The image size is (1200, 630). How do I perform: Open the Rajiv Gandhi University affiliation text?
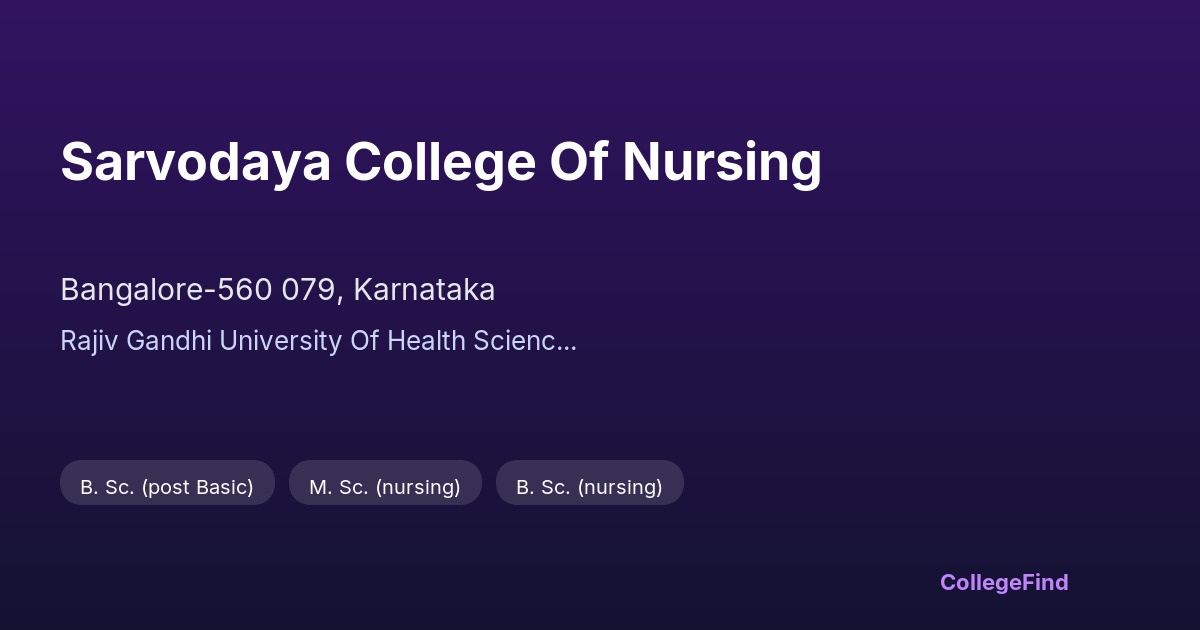pos(317,341)
